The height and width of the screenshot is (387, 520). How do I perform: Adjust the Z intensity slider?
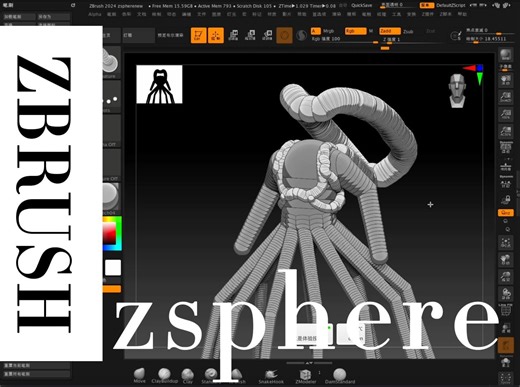pyautogui.click(x=412, y=40)
